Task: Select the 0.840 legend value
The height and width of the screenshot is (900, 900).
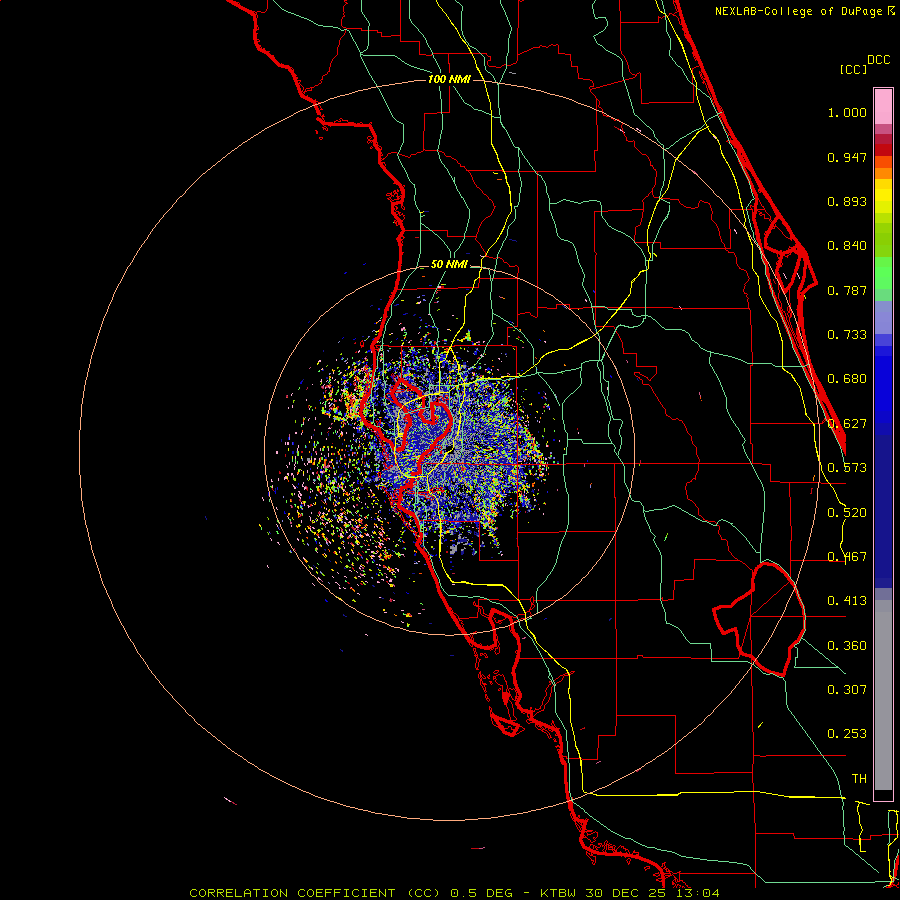Action: point(847,246)
